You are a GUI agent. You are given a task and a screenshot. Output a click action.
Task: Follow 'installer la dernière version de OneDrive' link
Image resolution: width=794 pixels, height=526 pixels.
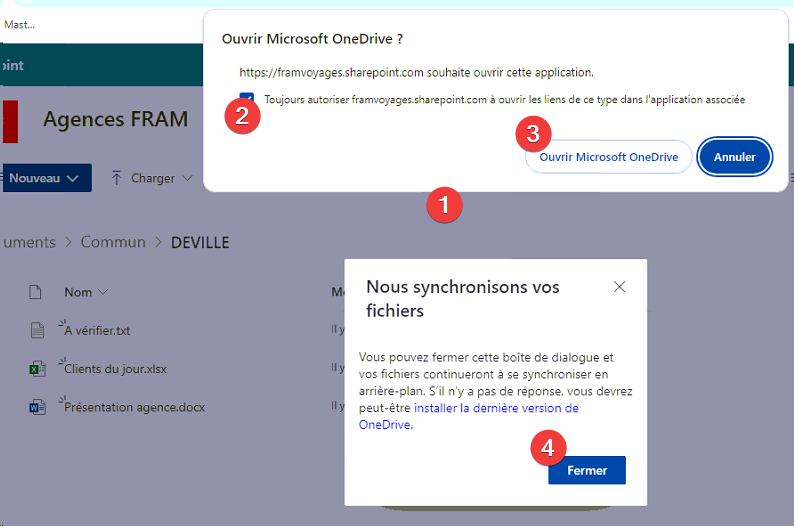point(468,416)
